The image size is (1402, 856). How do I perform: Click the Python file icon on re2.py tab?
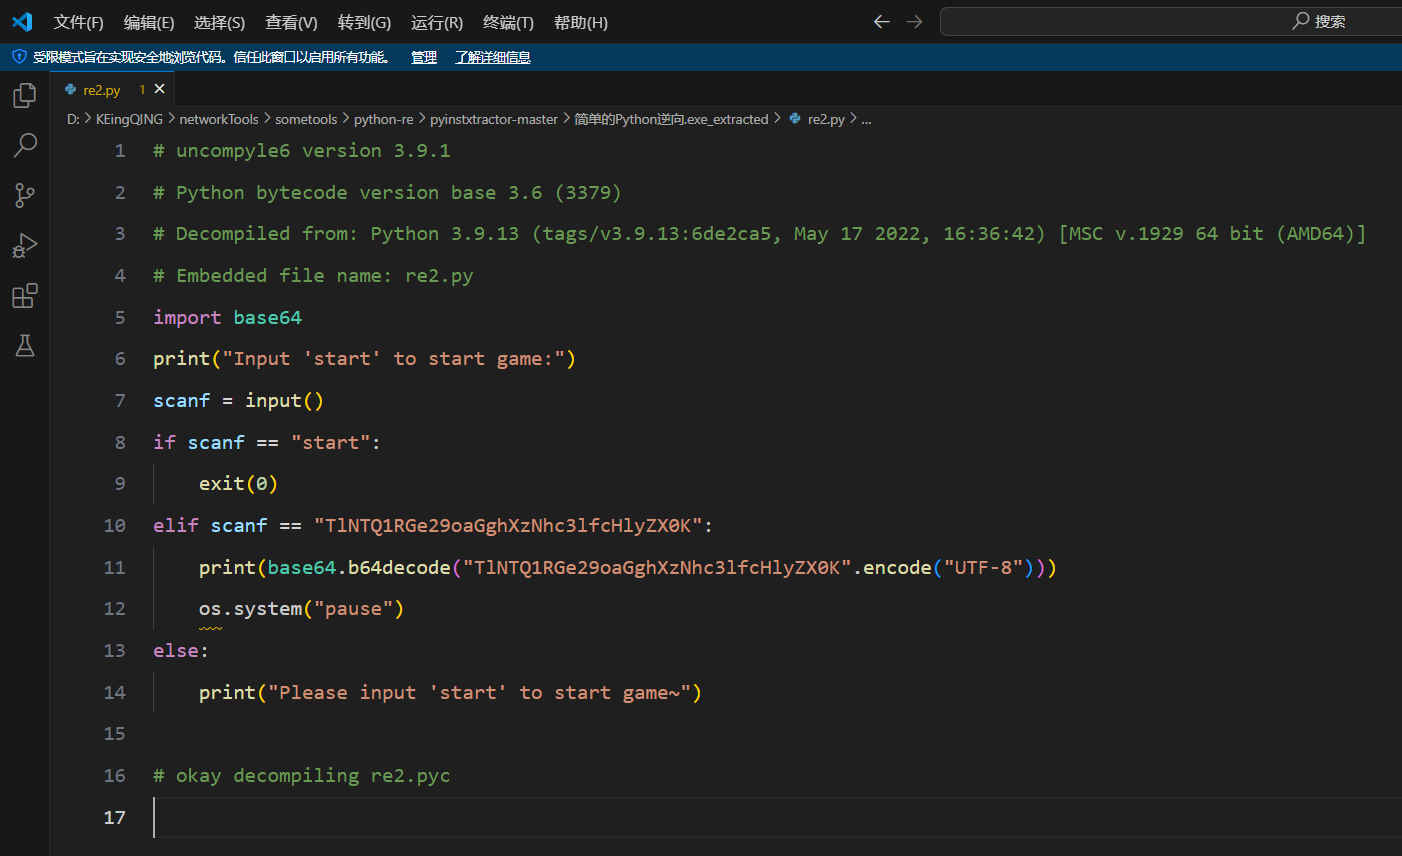(x=70, y=89)
